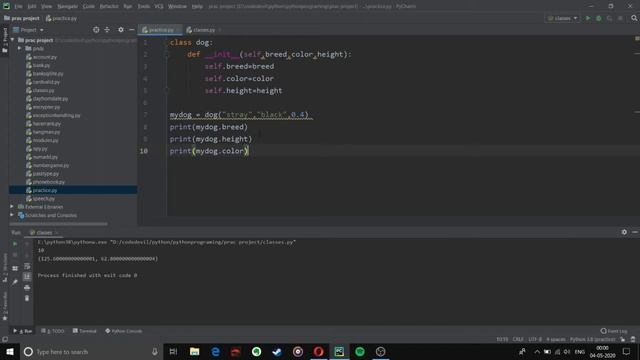Select the highlighted practice.py tree item
Image resolution: width=640 pixels, height=360 pixels.
[x=73, y=190]
